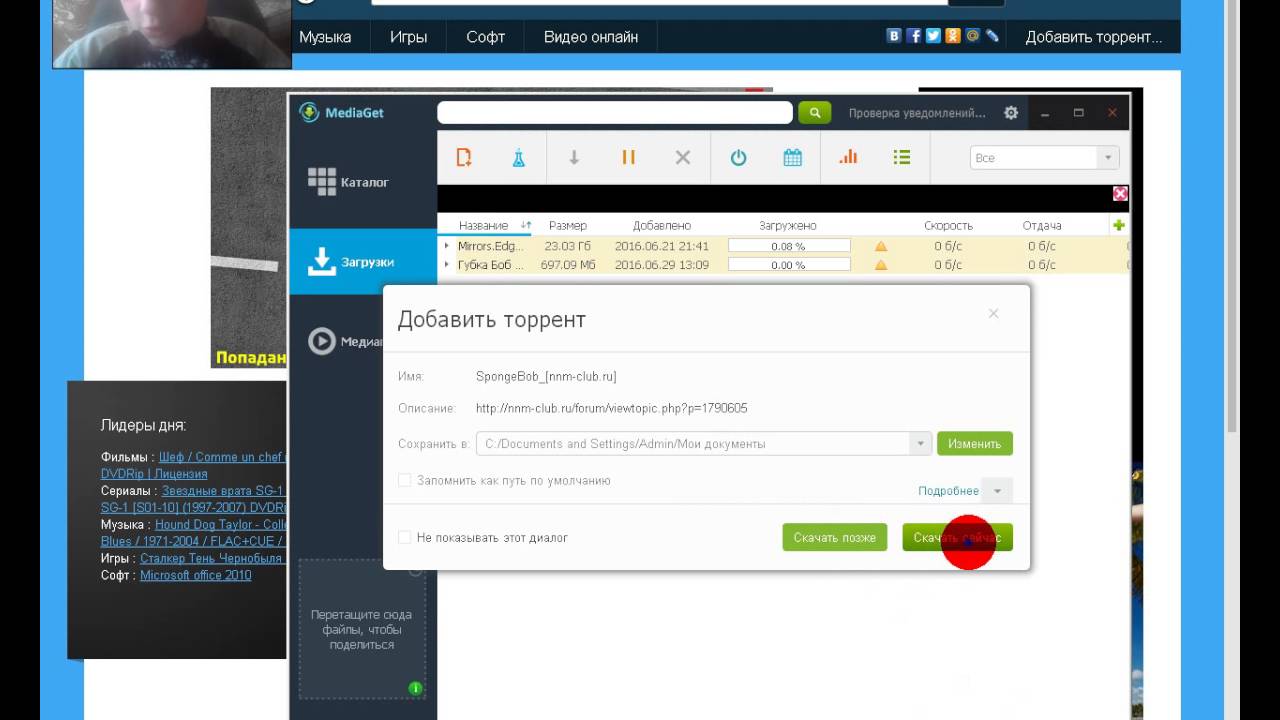The width and height of the screenshot is (1280, 720).
Task: Click the green info icon in share panel
Action: tap(415, 688)
